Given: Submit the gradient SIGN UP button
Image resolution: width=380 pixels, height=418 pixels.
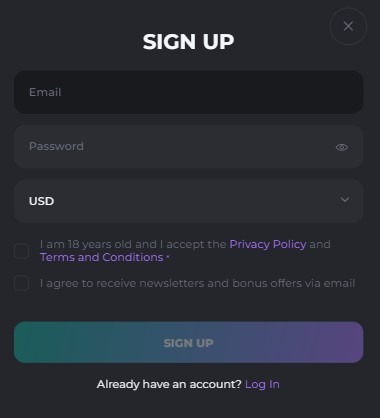Looking at the screenshot, I should click(x=189, y=342).
